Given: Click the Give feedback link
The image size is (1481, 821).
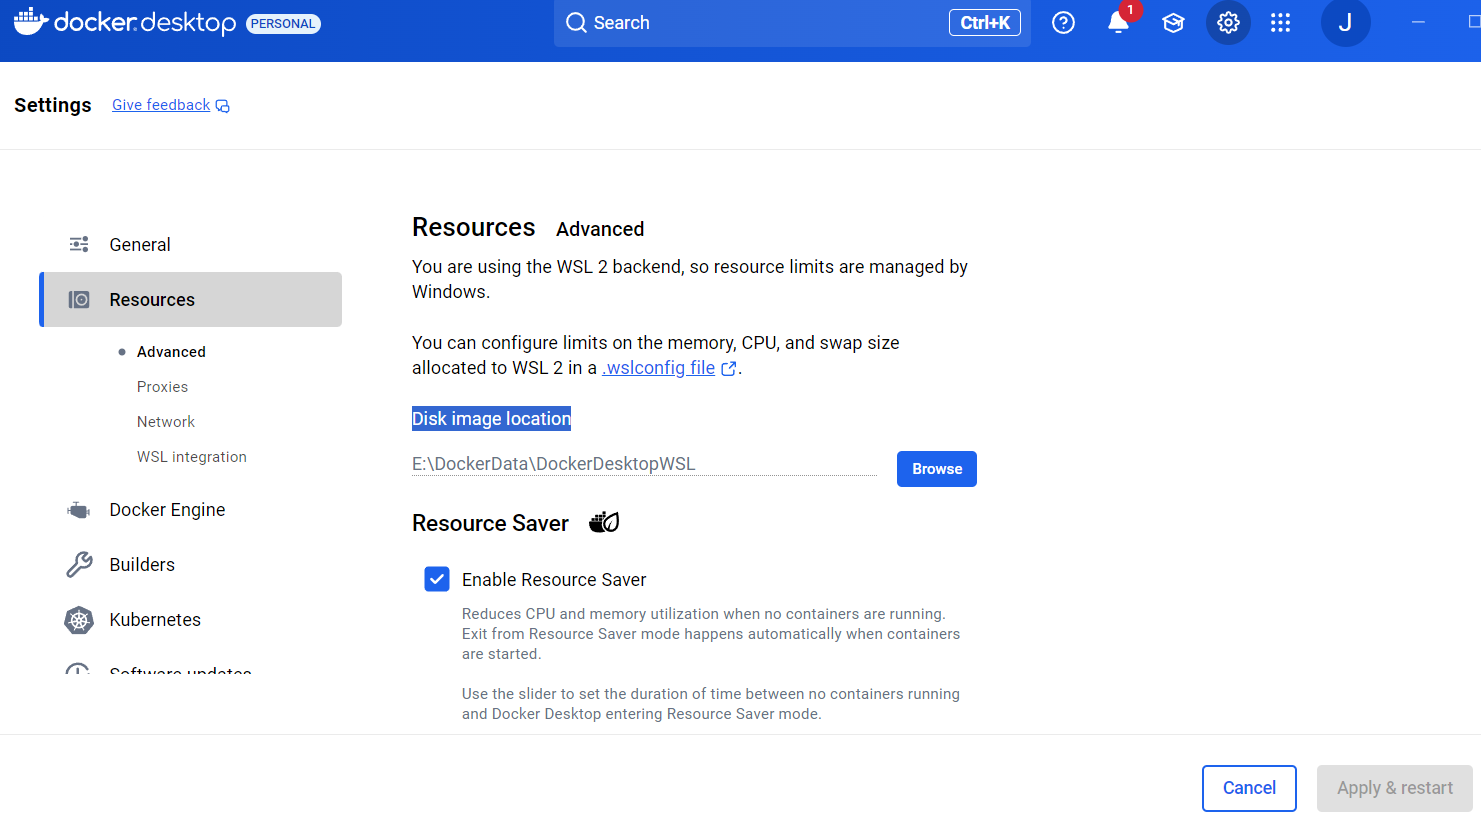Looking at the screenshot, I should [x=161, y=105].
